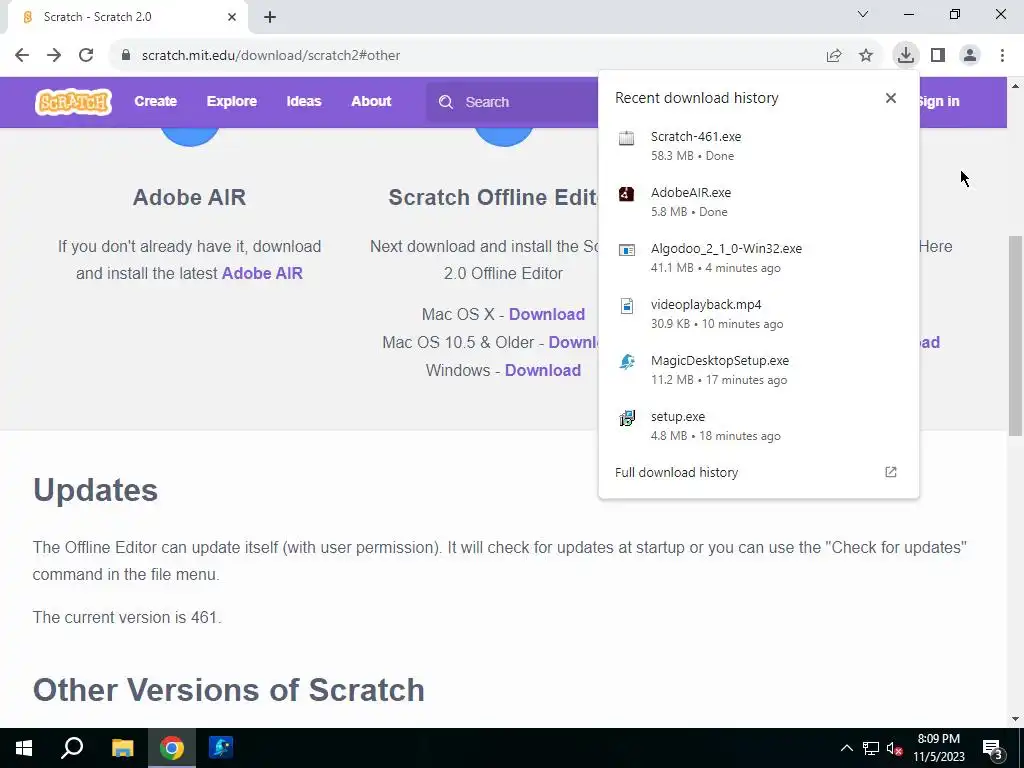Click the Scratch-461.exe file icon
This screenshot has width=1024, height=768.
626,137
